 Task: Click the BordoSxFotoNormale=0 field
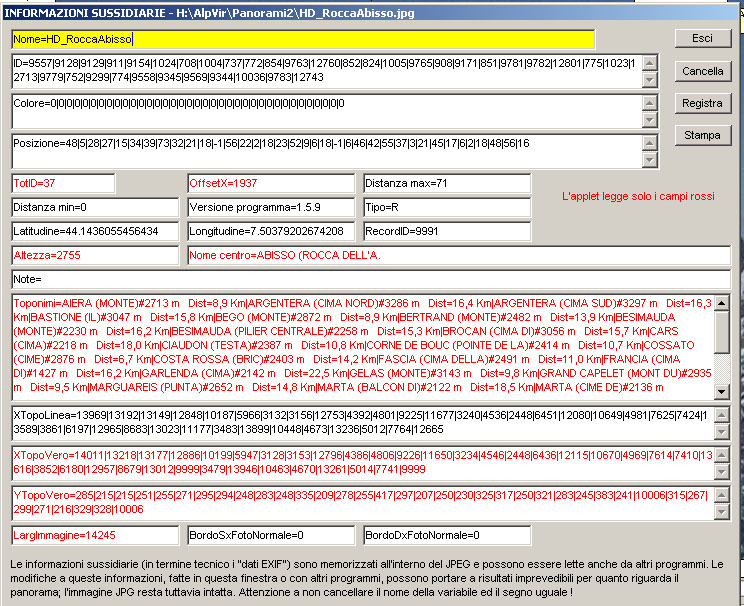click(x=271, y=535)
